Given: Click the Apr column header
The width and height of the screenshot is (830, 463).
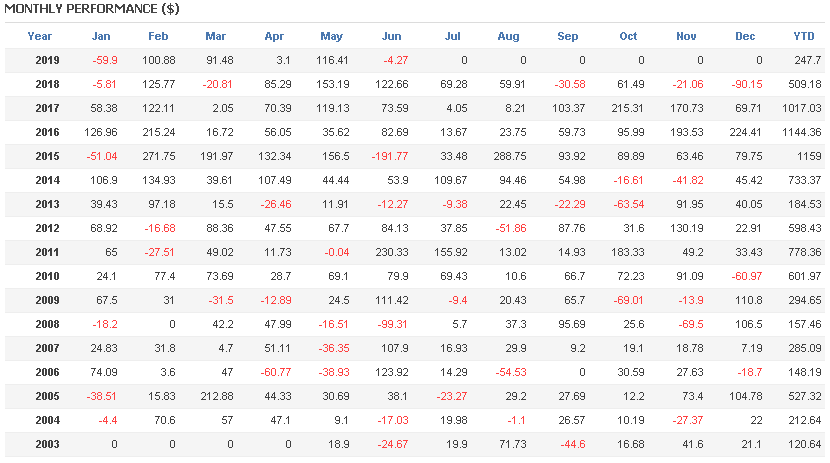Looking at the screenshot, I should tap(274, 36).
